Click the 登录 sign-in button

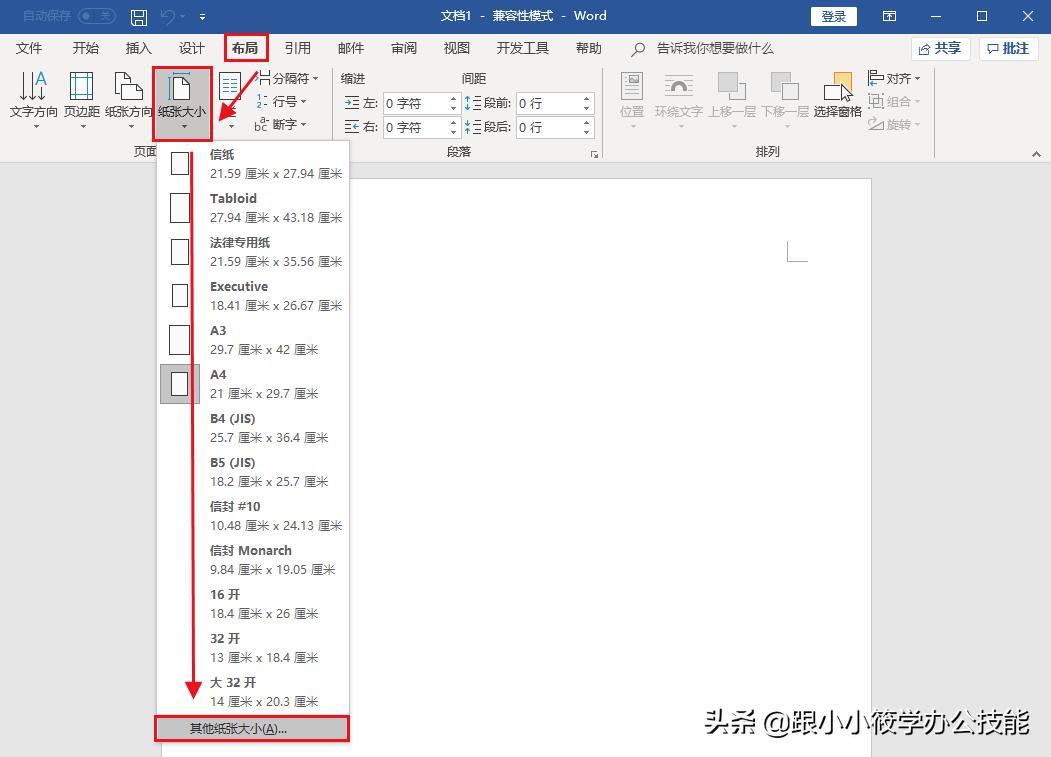click(835, 15)
